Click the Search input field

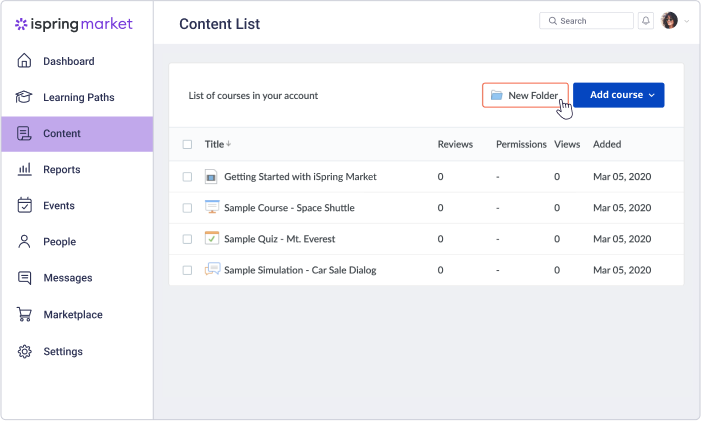click(x=586, y=21)
